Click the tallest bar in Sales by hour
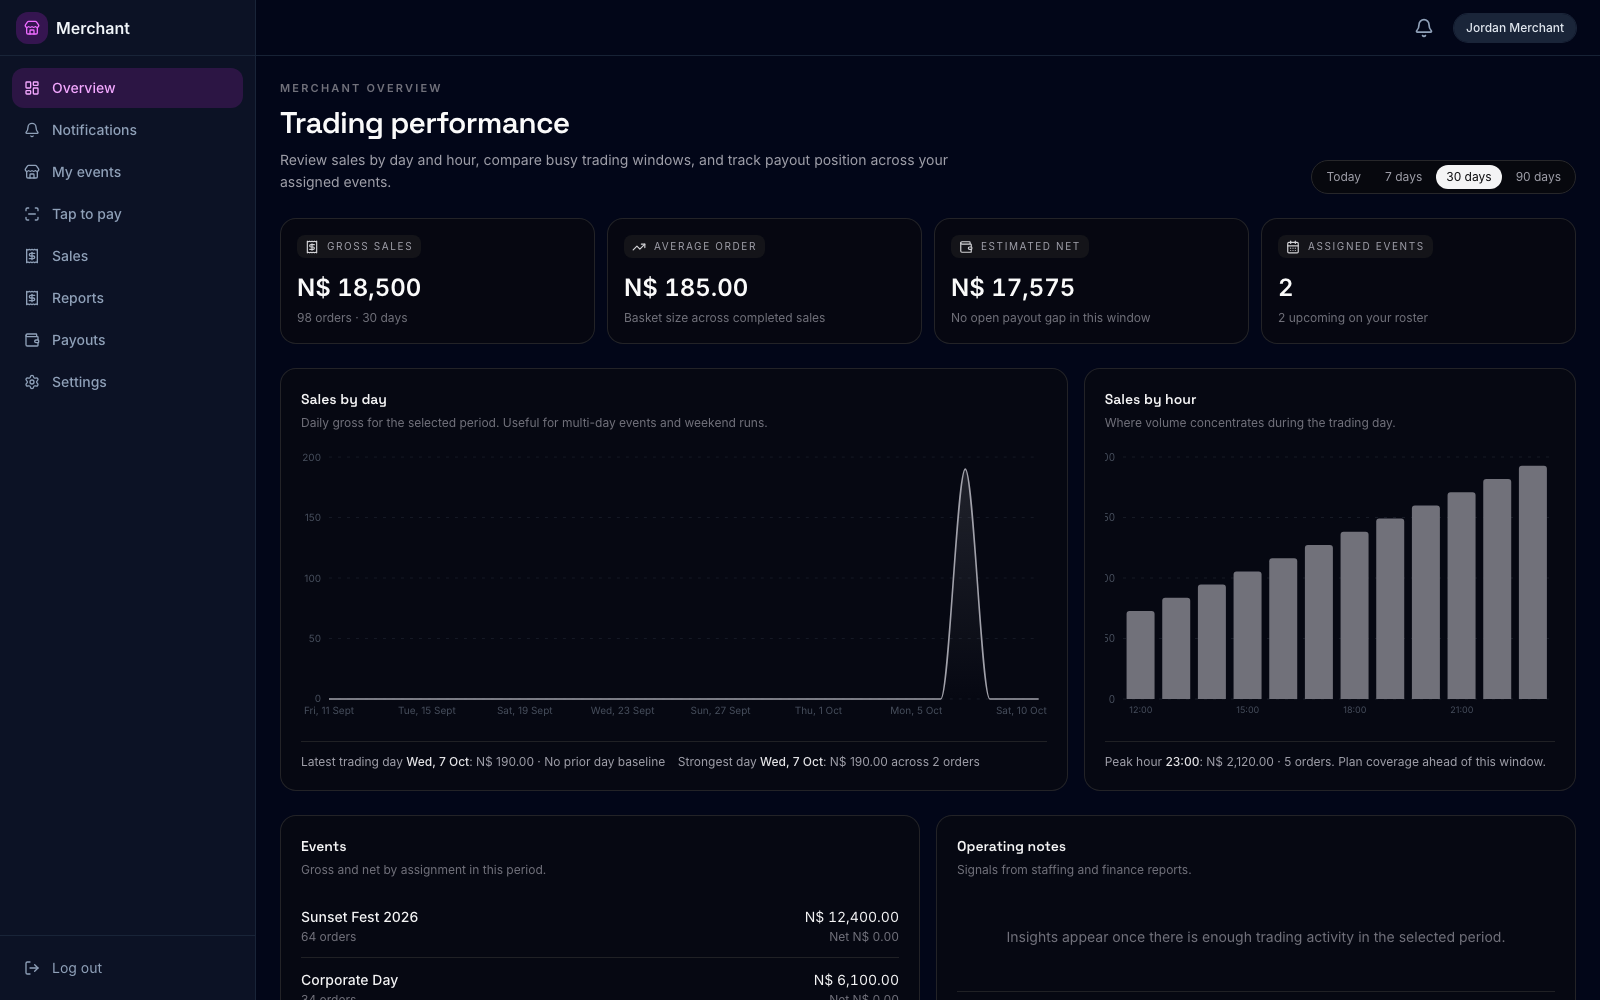This screenshot has width=1600, height=1000. coord(1532,582)
